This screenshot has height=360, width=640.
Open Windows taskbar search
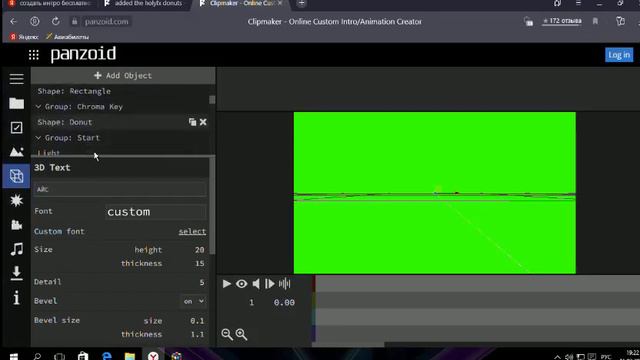coord(37,356)
